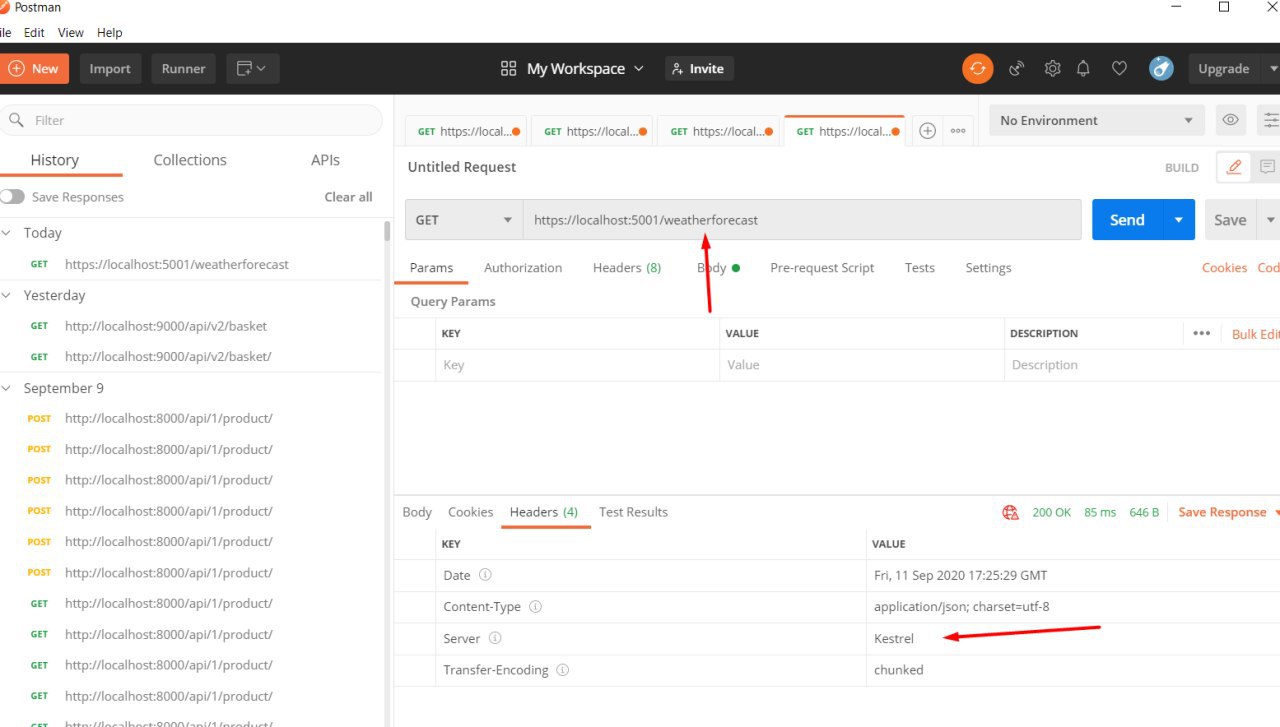Viewport: 1280px width, 727px height.
Task: Open the Upgrade dropdown arrow
Action: coord(1273,69)
